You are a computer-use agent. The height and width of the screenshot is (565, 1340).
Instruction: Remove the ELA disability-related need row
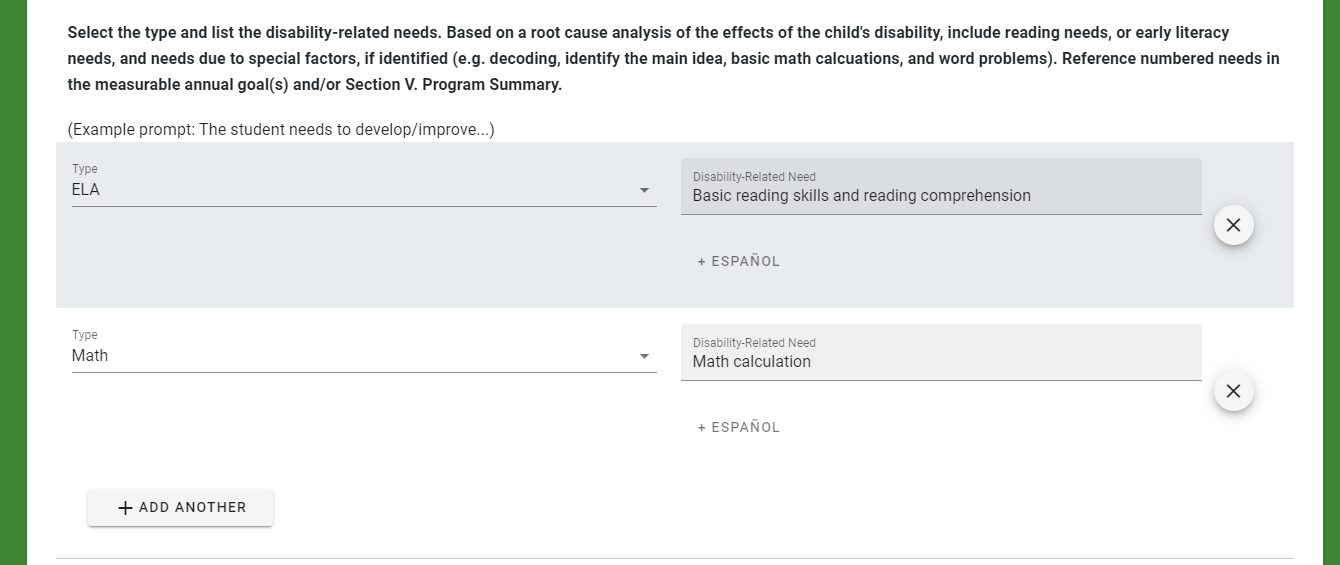click(1233, 225)
